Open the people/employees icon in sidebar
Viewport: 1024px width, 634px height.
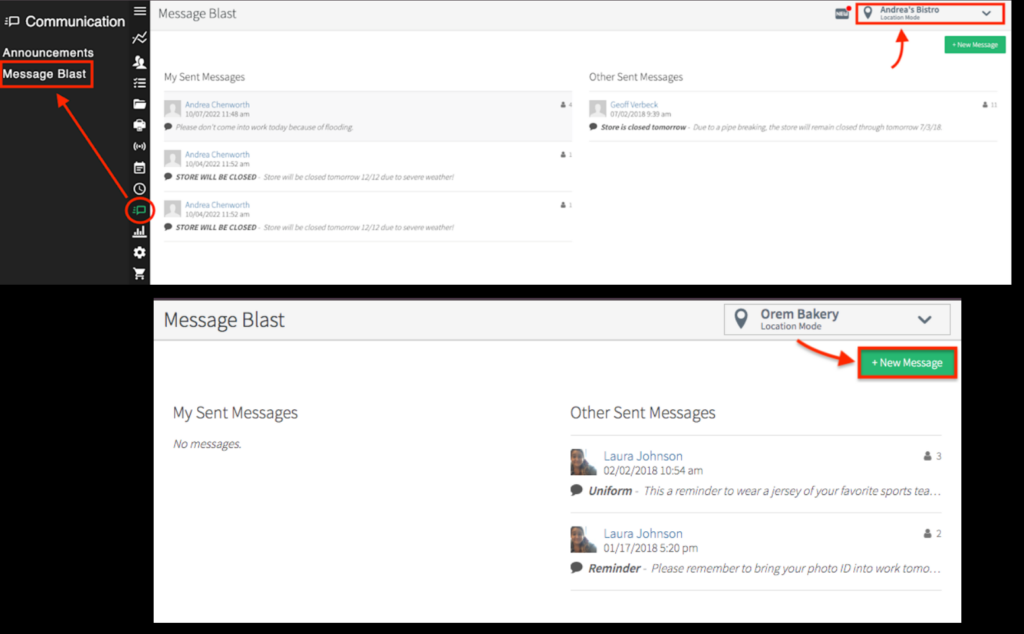click(x=139, y=62)
